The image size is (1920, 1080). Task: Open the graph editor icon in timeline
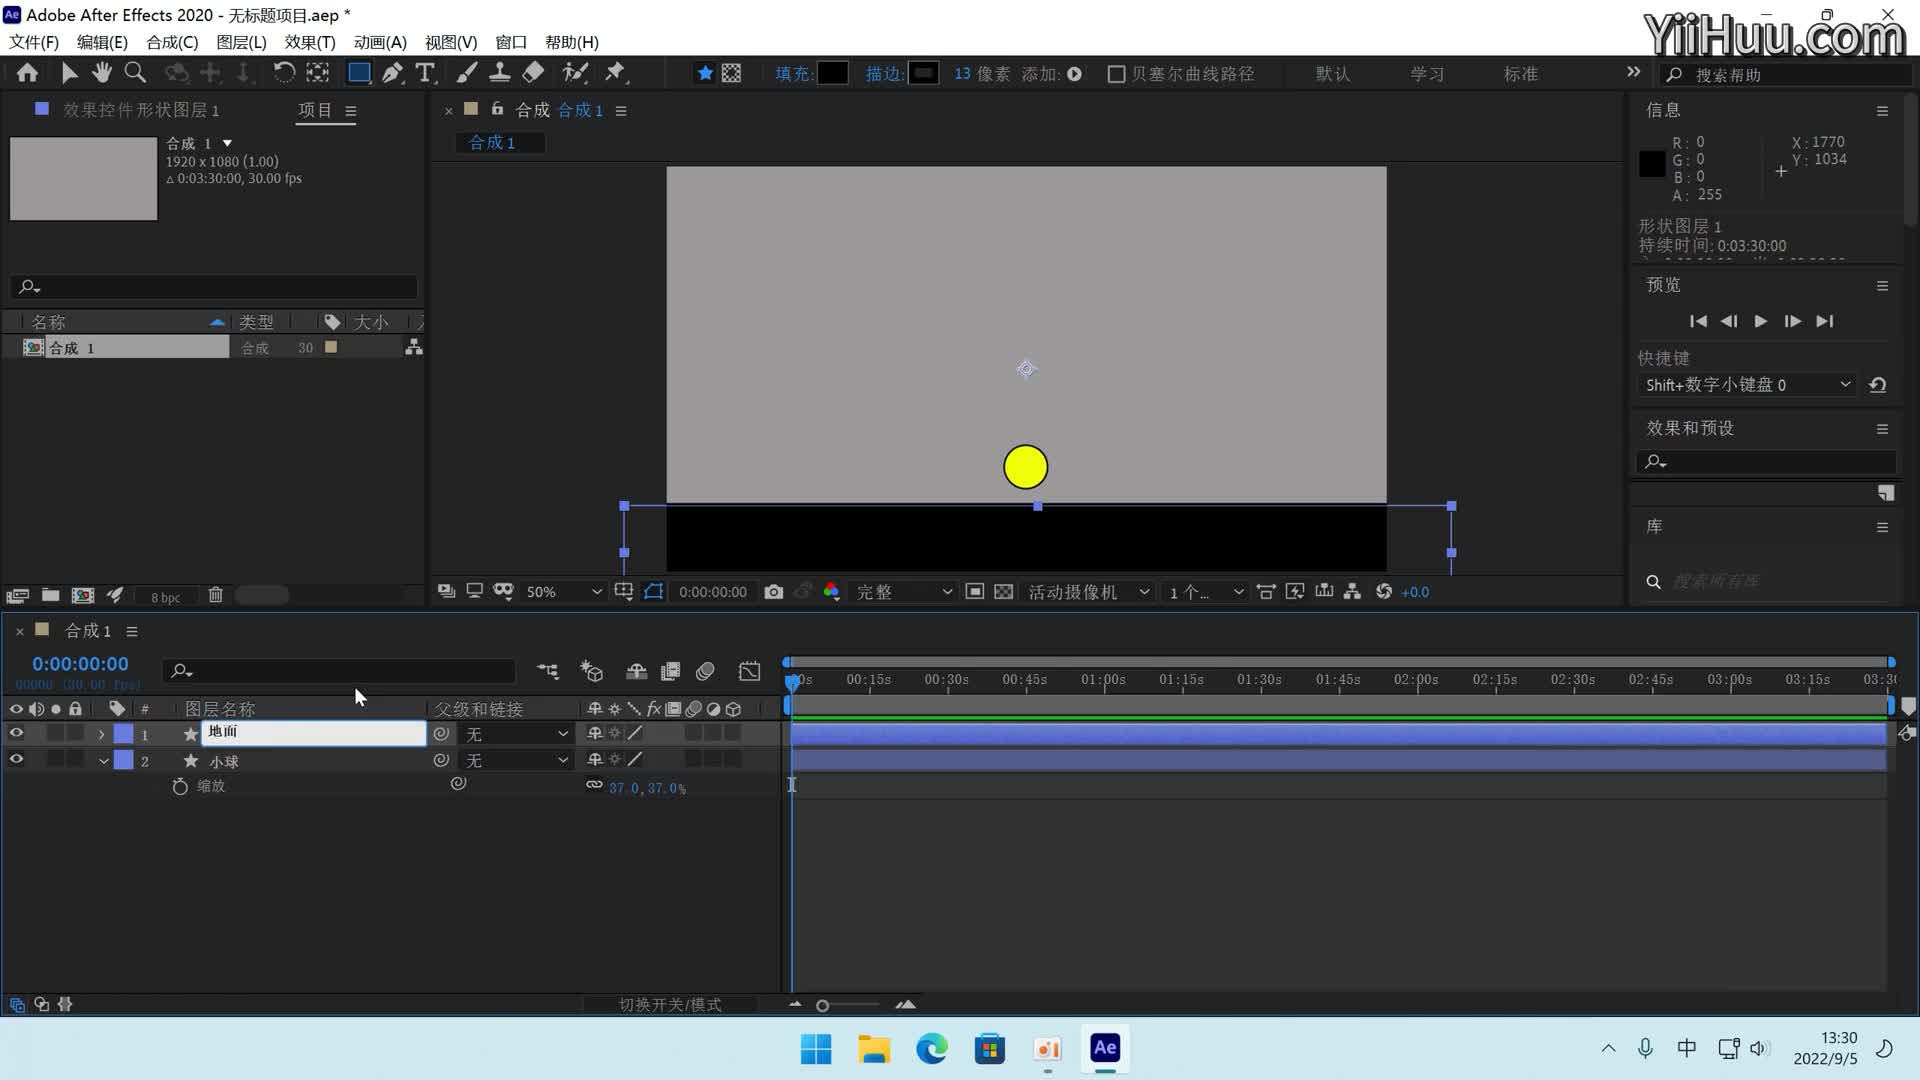tap(749, 671)
